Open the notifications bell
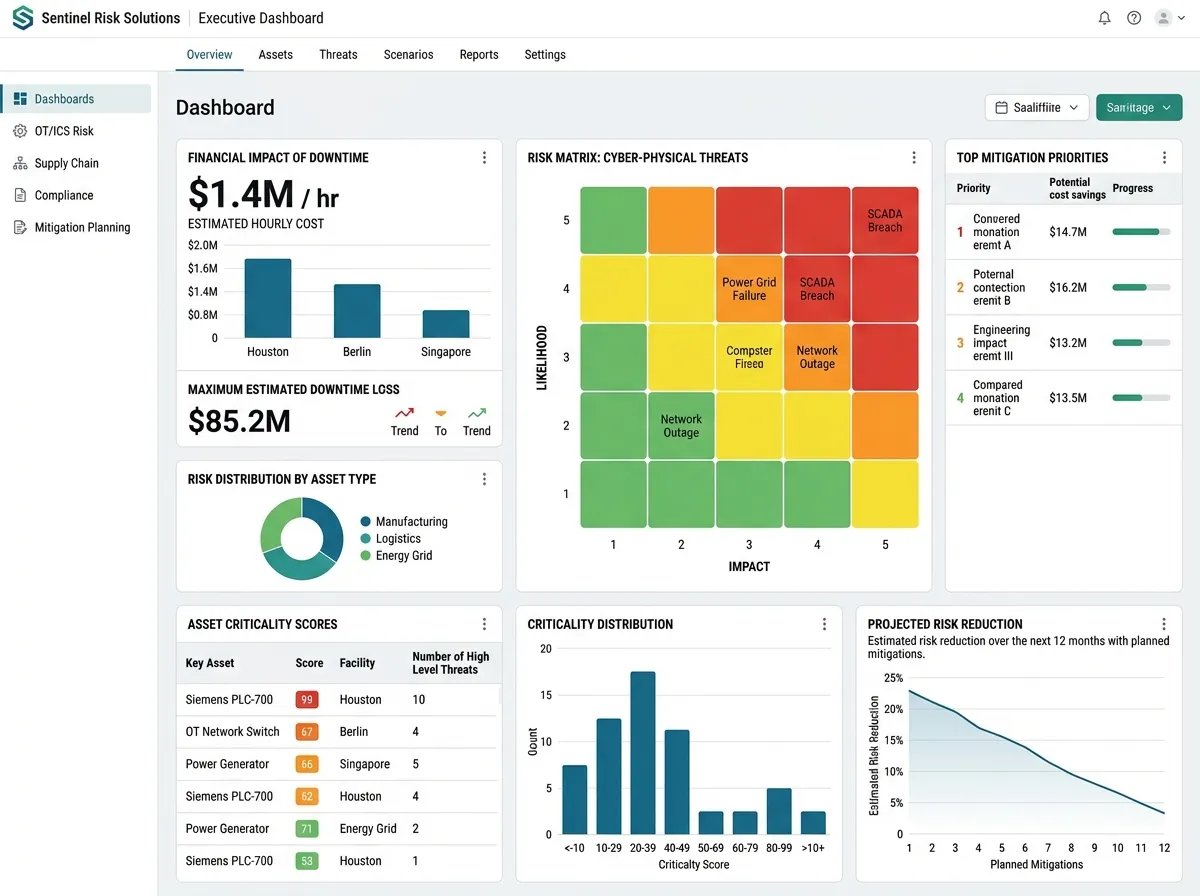 (x=1105, y=18)
